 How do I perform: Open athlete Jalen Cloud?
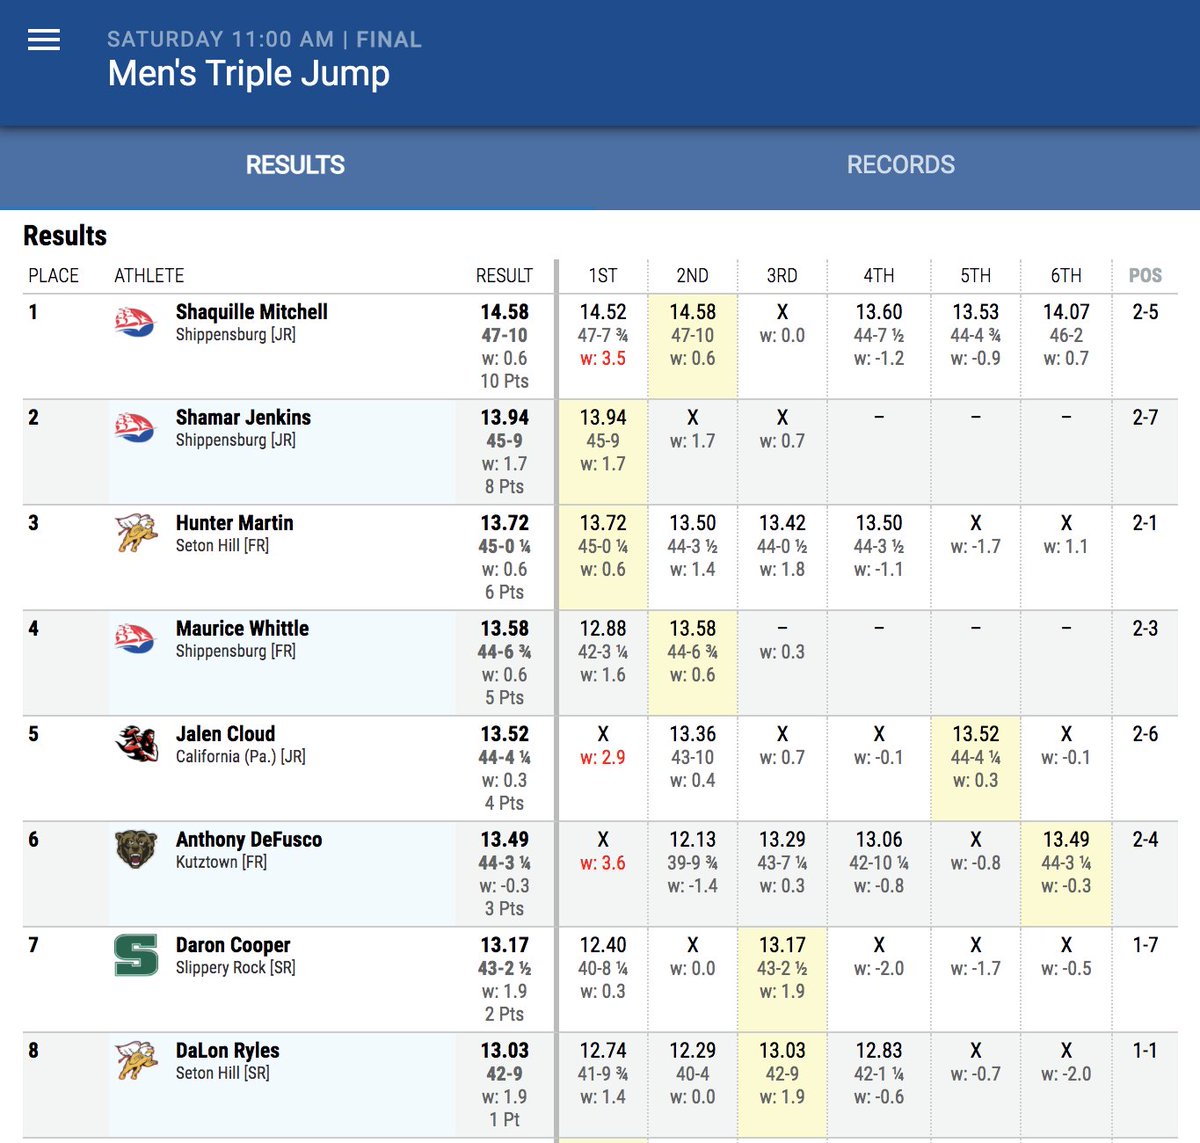(225, 734)
